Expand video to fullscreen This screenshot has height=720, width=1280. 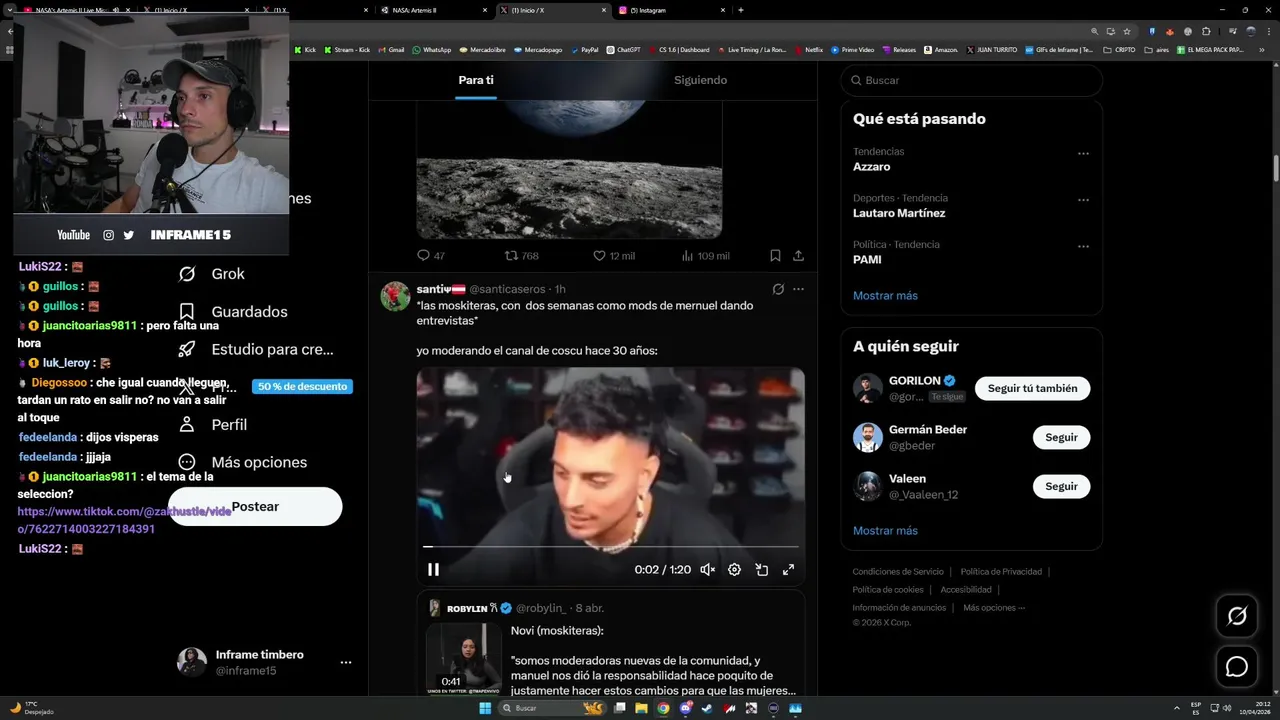(788, 569)
